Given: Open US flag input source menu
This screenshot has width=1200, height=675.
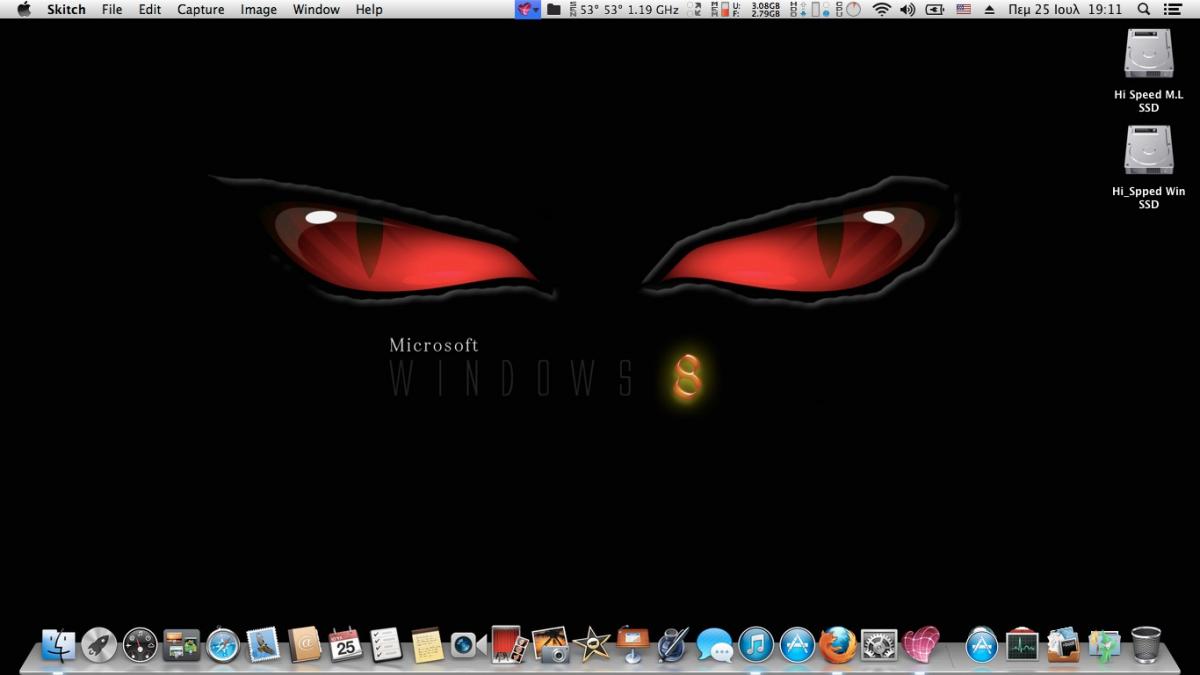Looking at the screenshot, I should (963, 9).
